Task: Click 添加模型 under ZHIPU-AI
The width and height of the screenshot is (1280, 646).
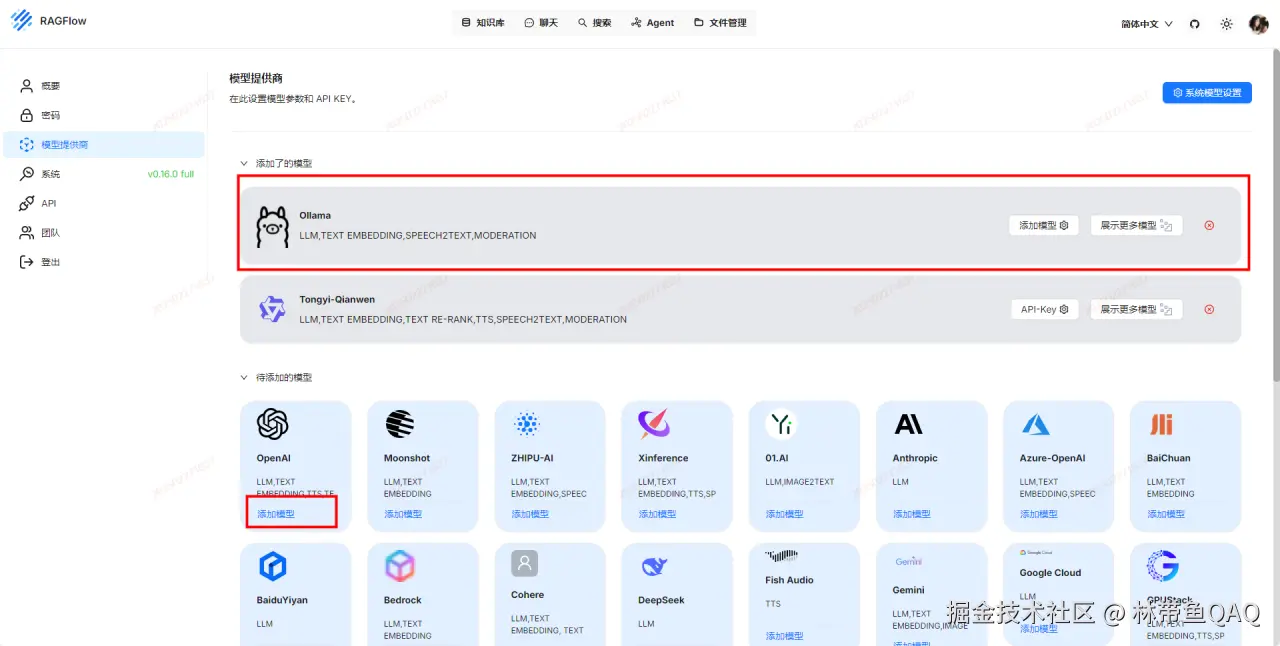Action: point(530,514)
